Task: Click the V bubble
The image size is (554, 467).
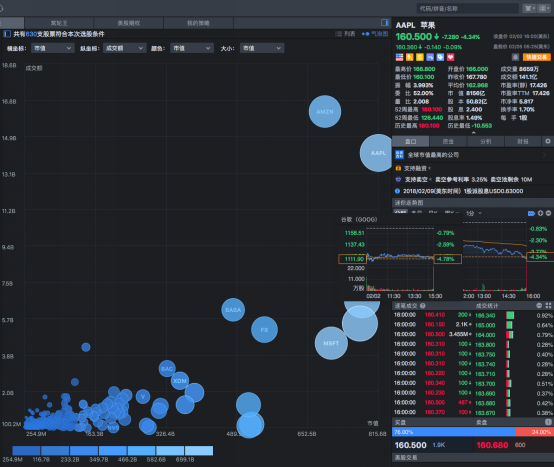Action: click(x=143, y=396)
